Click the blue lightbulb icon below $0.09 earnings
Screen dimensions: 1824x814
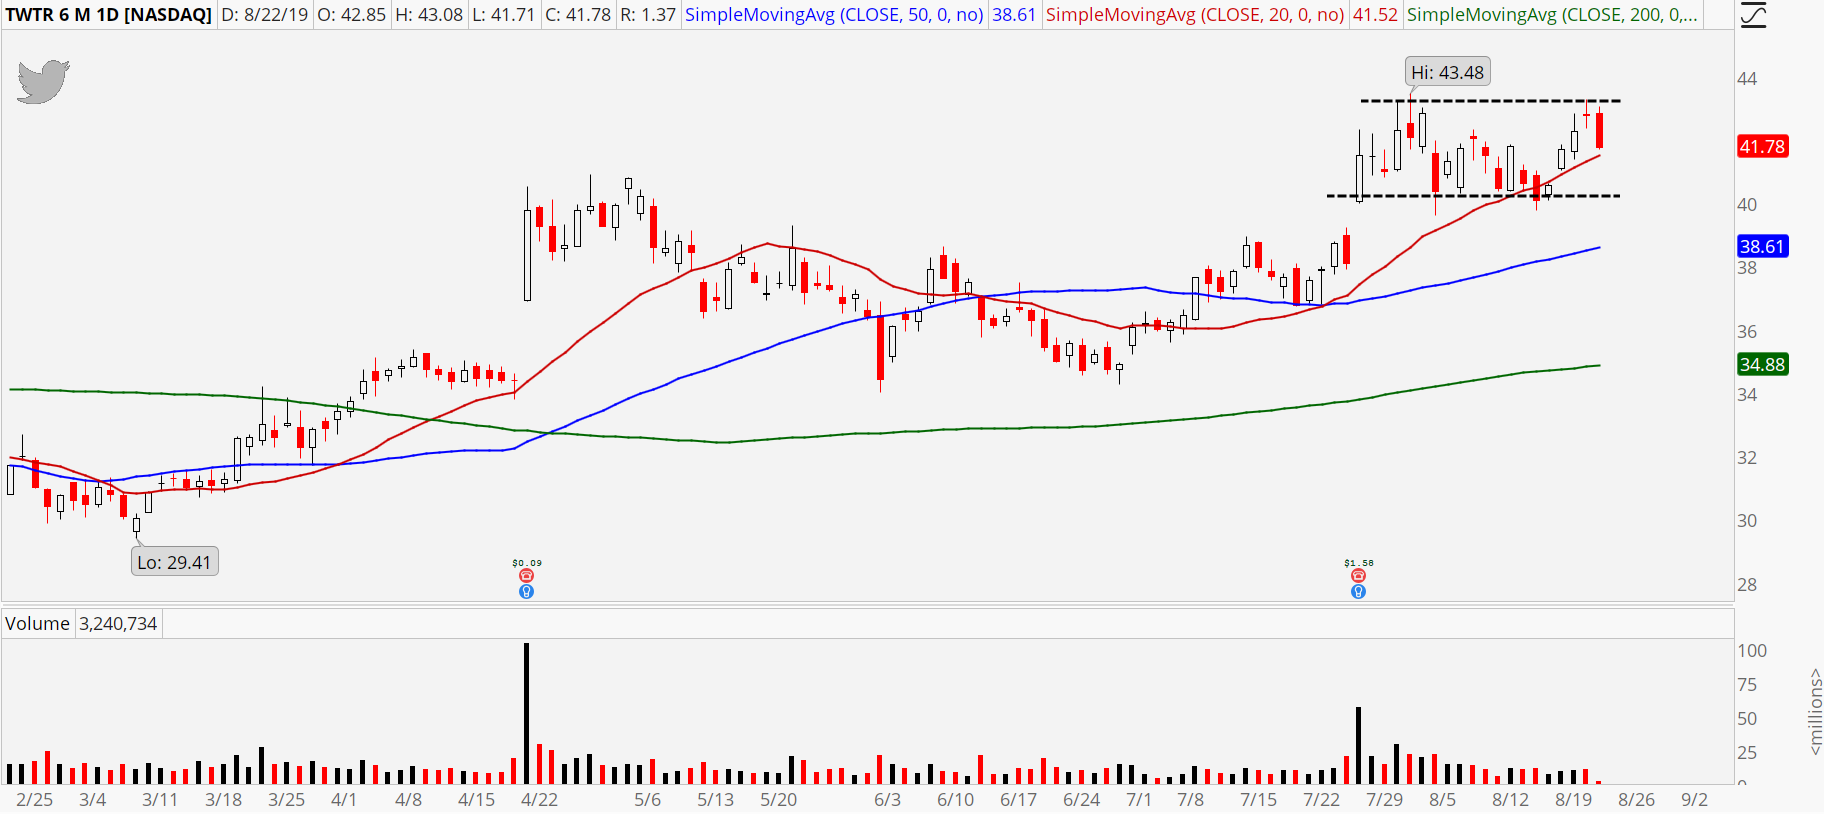click(x=527, y=592)
